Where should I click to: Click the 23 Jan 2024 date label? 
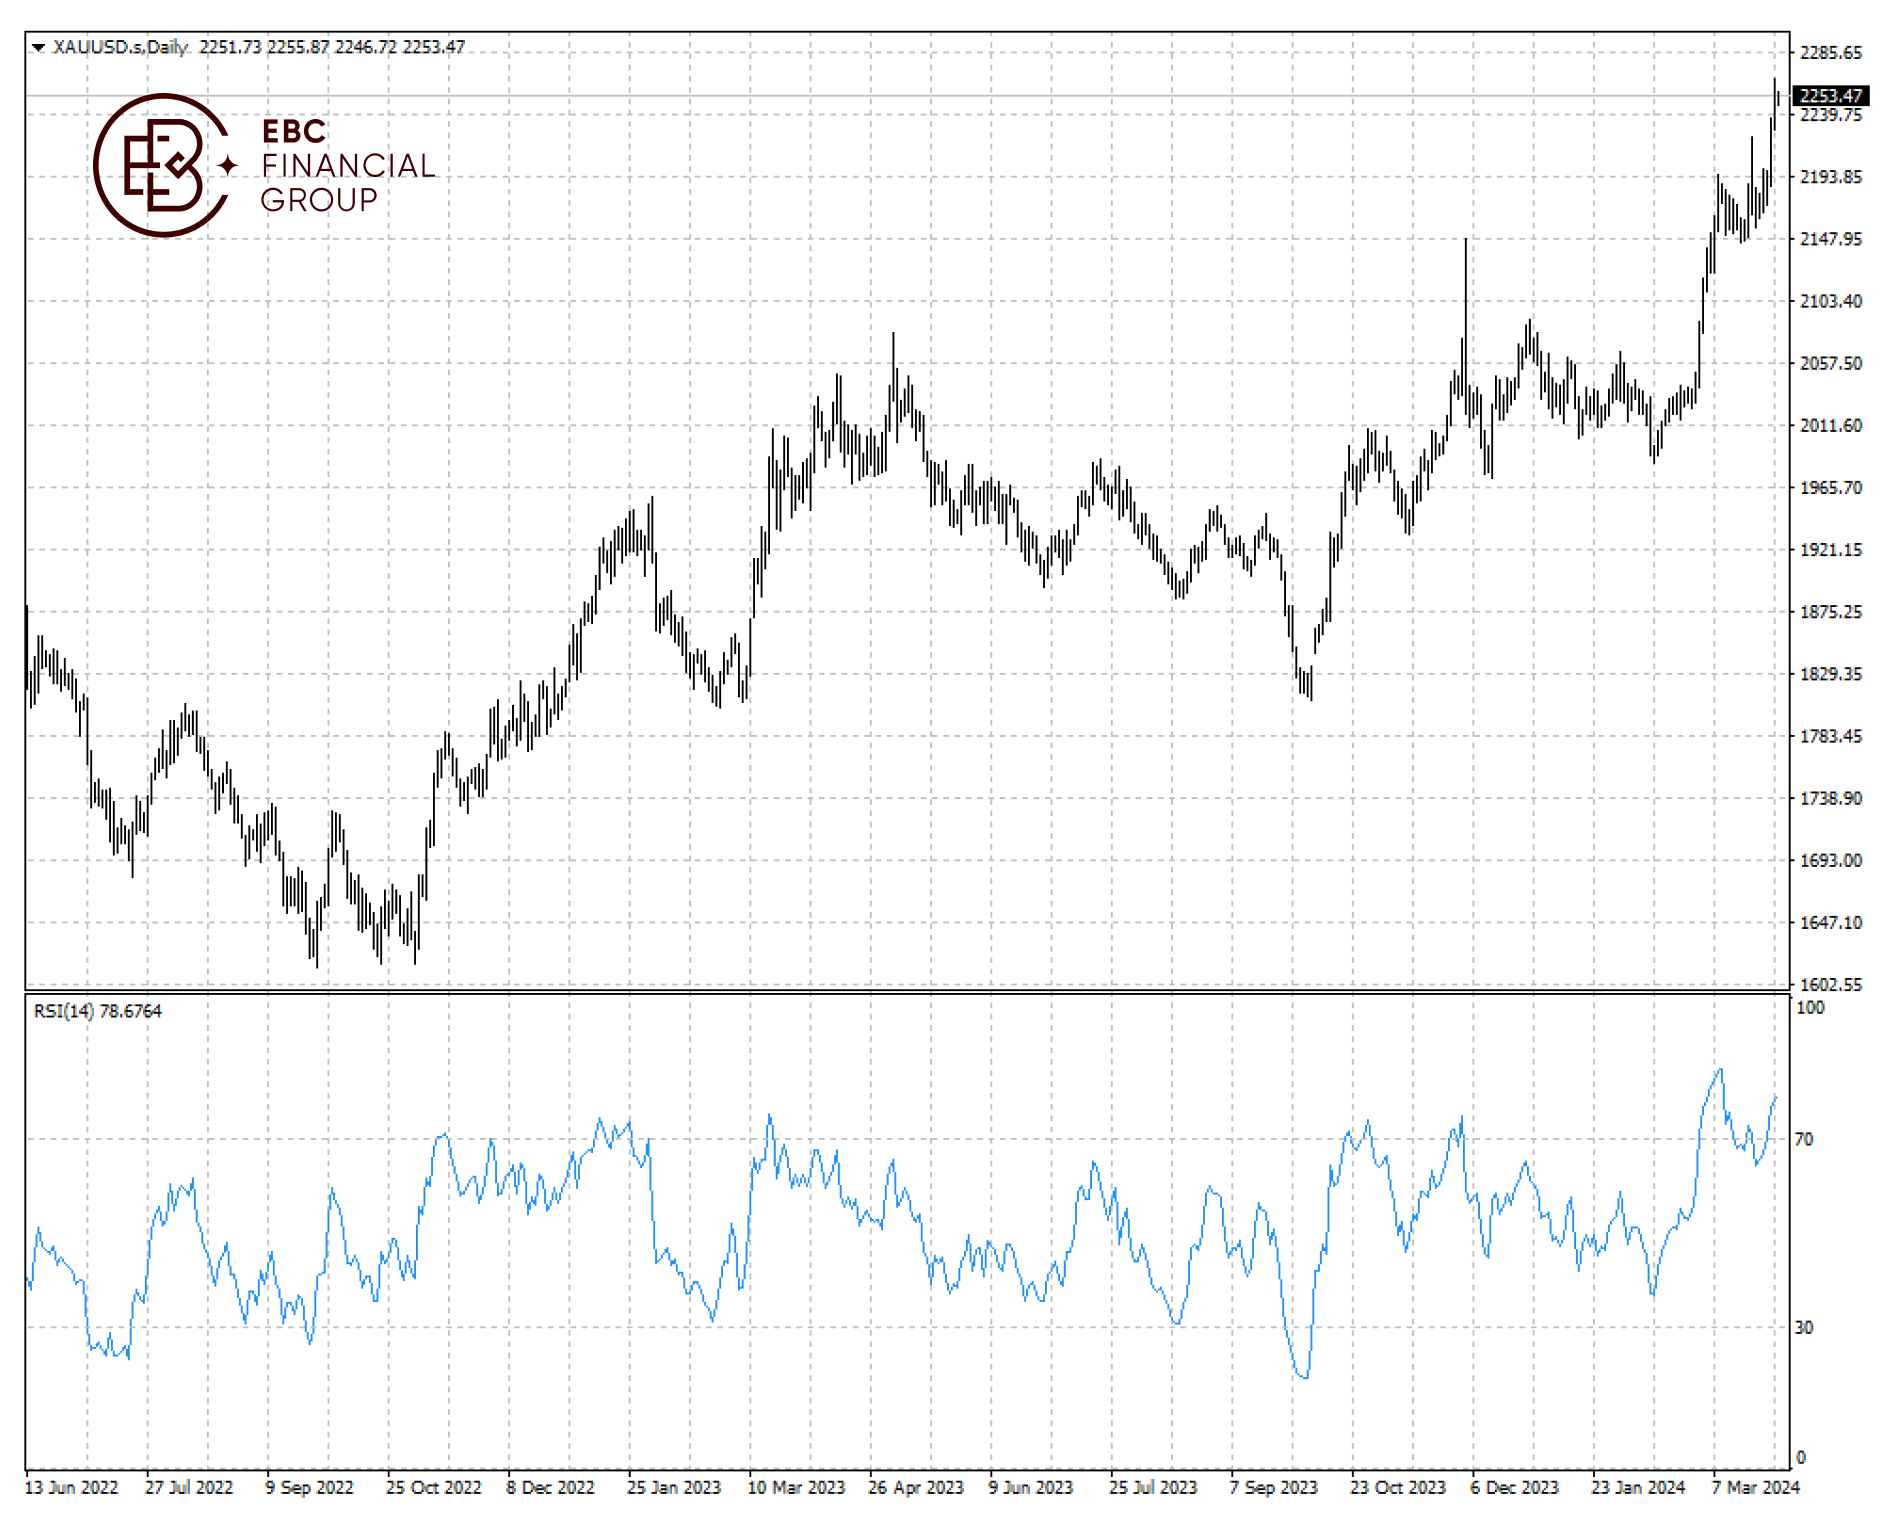point(1638,1488)
